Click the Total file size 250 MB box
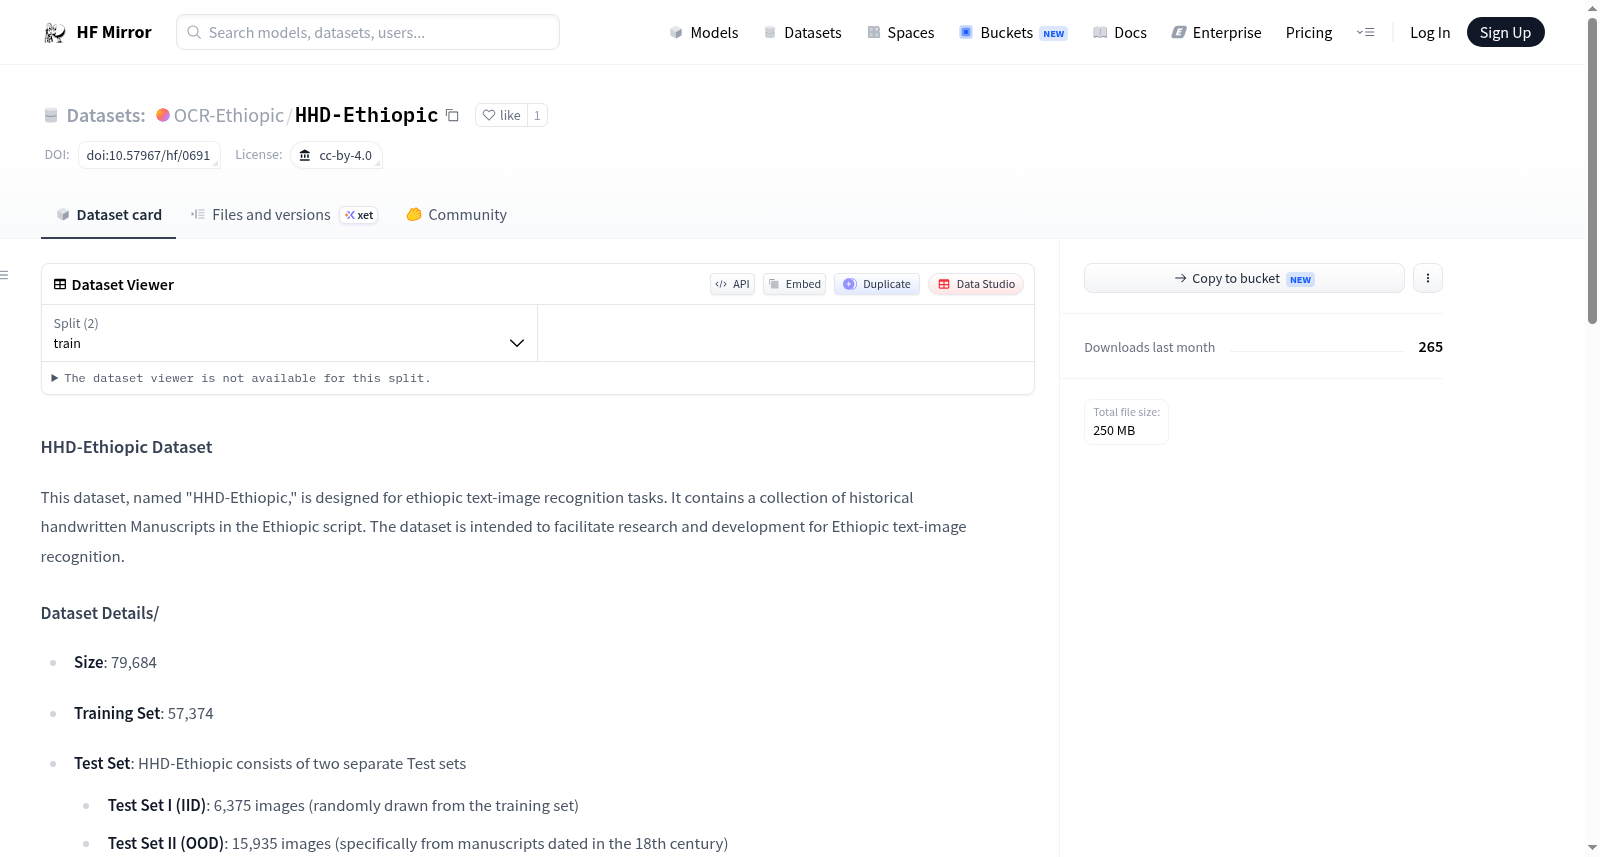The image size is (1600, 857). click(1126, 422)
